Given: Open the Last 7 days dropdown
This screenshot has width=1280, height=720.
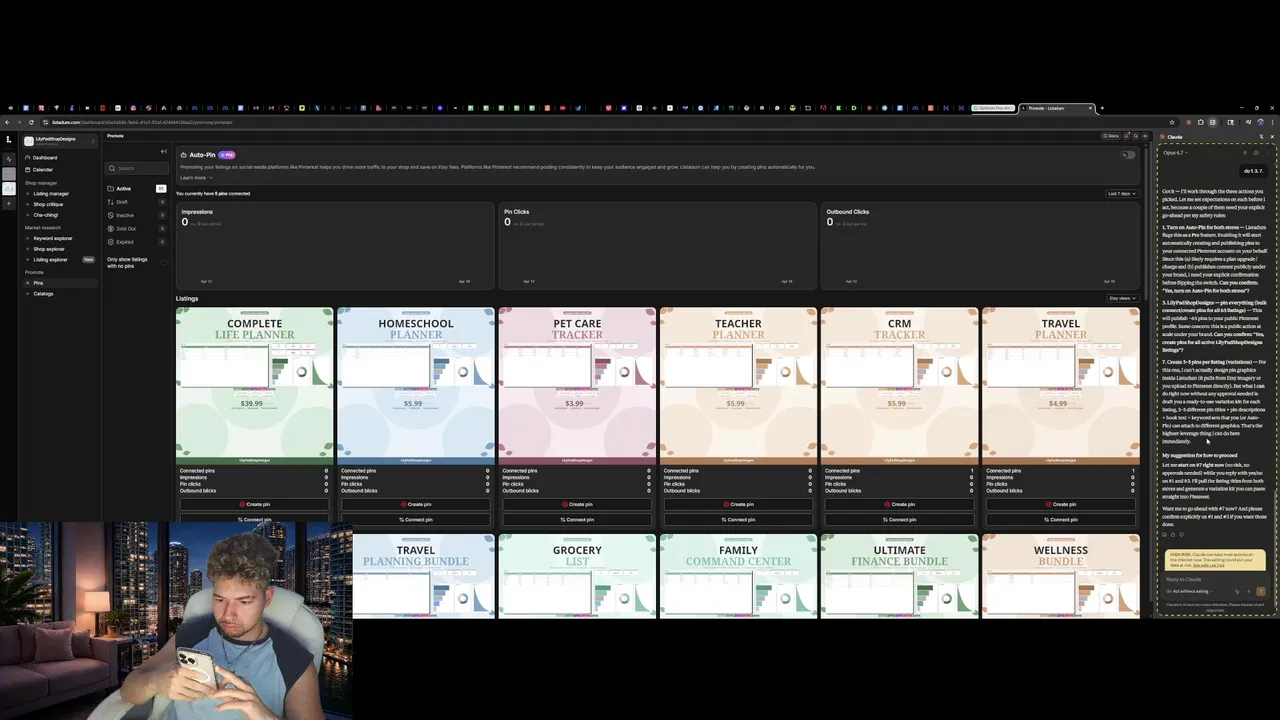Looking at the screenshot, I should click(x=1121, y=194).
